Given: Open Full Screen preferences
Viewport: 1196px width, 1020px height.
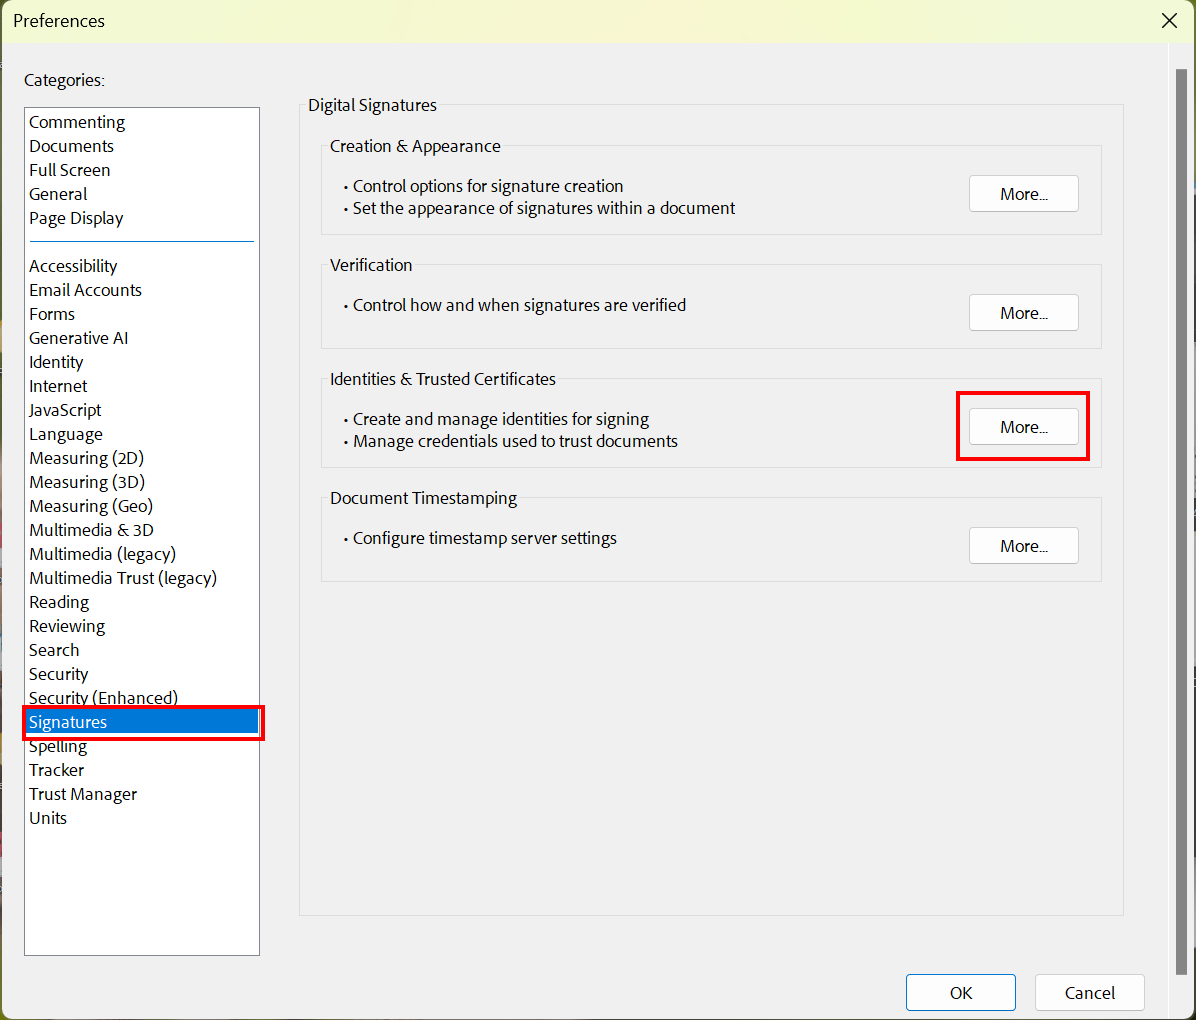Looking at the screenshot, I should coord(69,169).
